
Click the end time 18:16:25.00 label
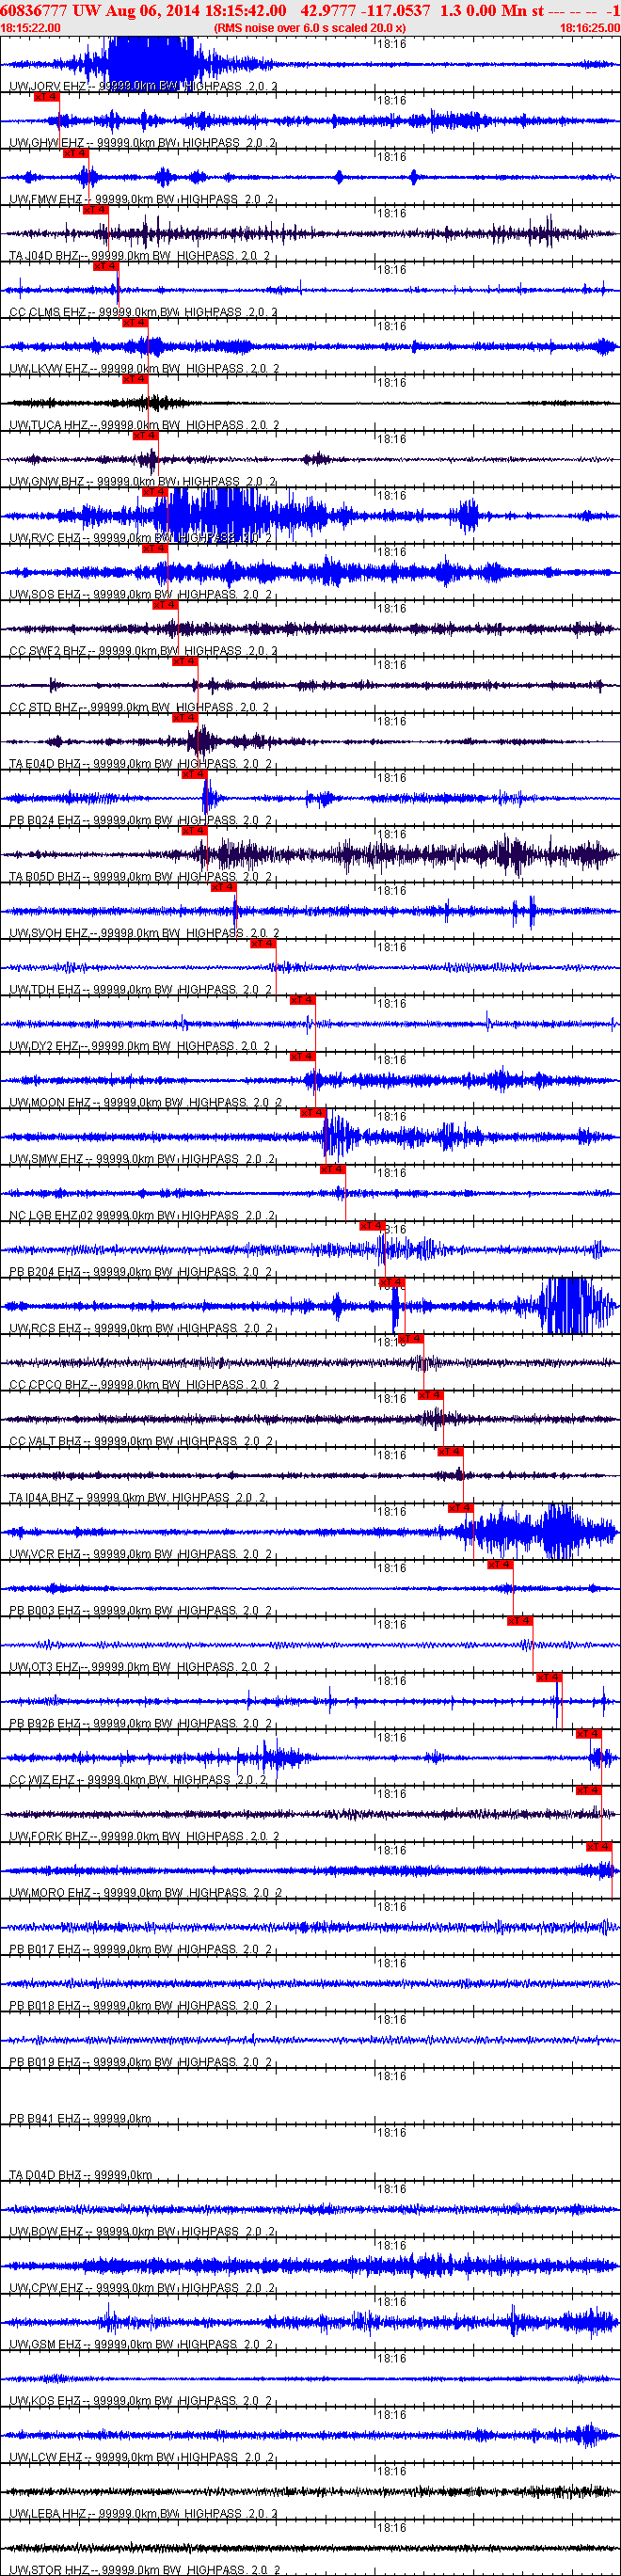[x=589, y=28]
